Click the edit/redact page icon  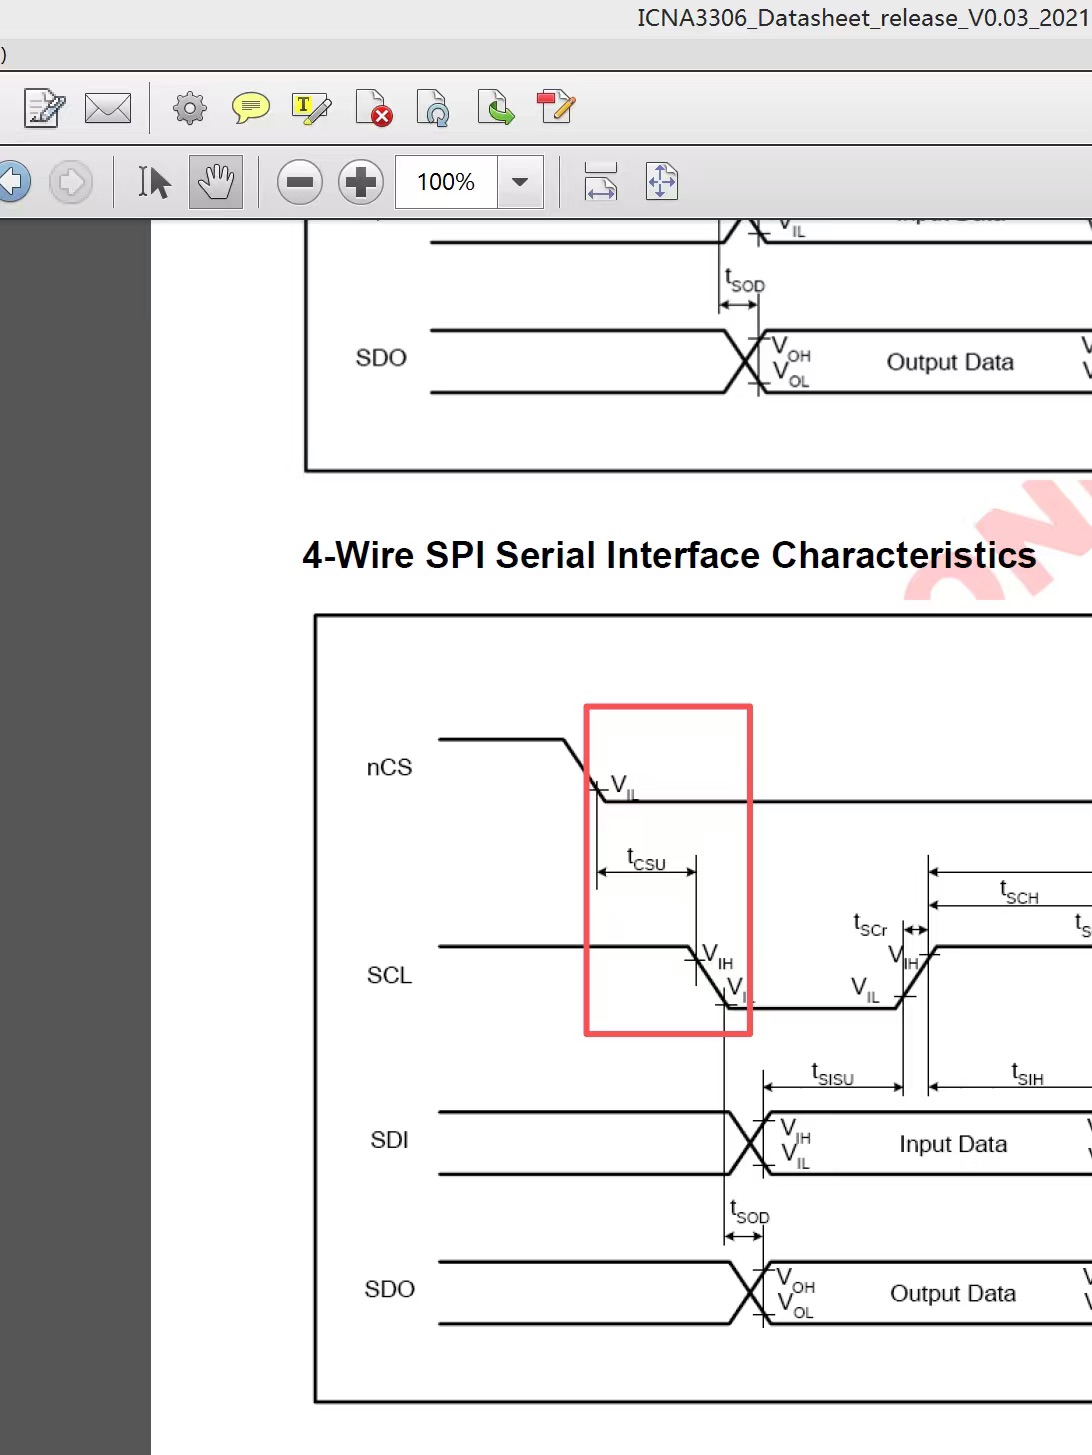(556, 108)
